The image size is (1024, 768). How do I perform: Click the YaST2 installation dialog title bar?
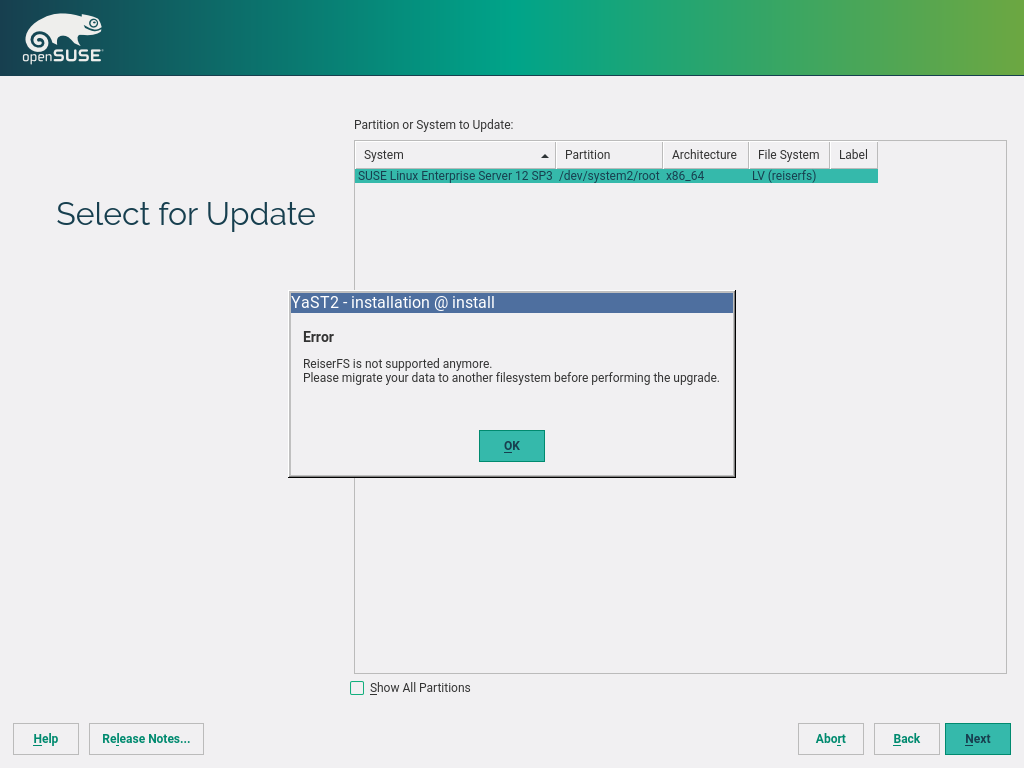(x=511, y=303)
